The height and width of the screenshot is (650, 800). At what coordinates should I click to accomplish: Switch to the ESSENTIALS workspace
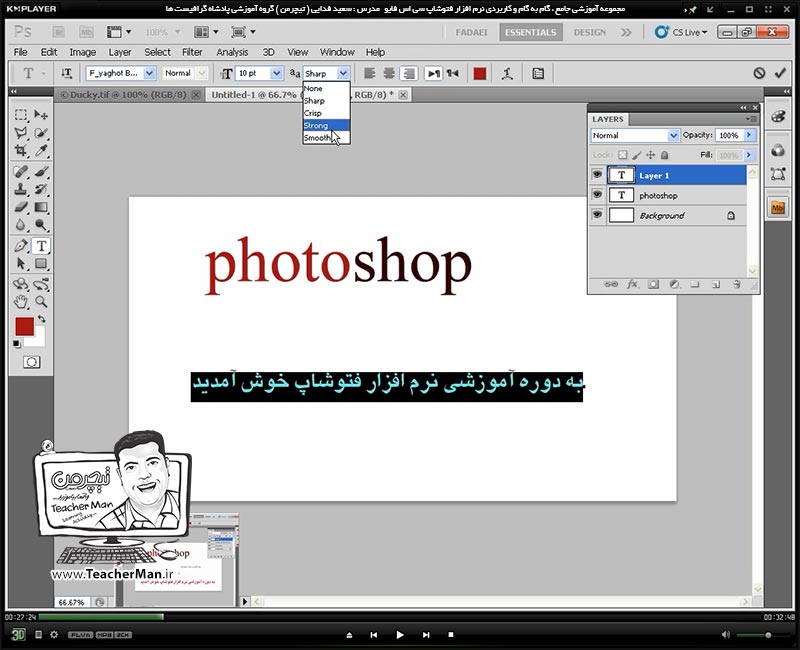tap(531, 32)
